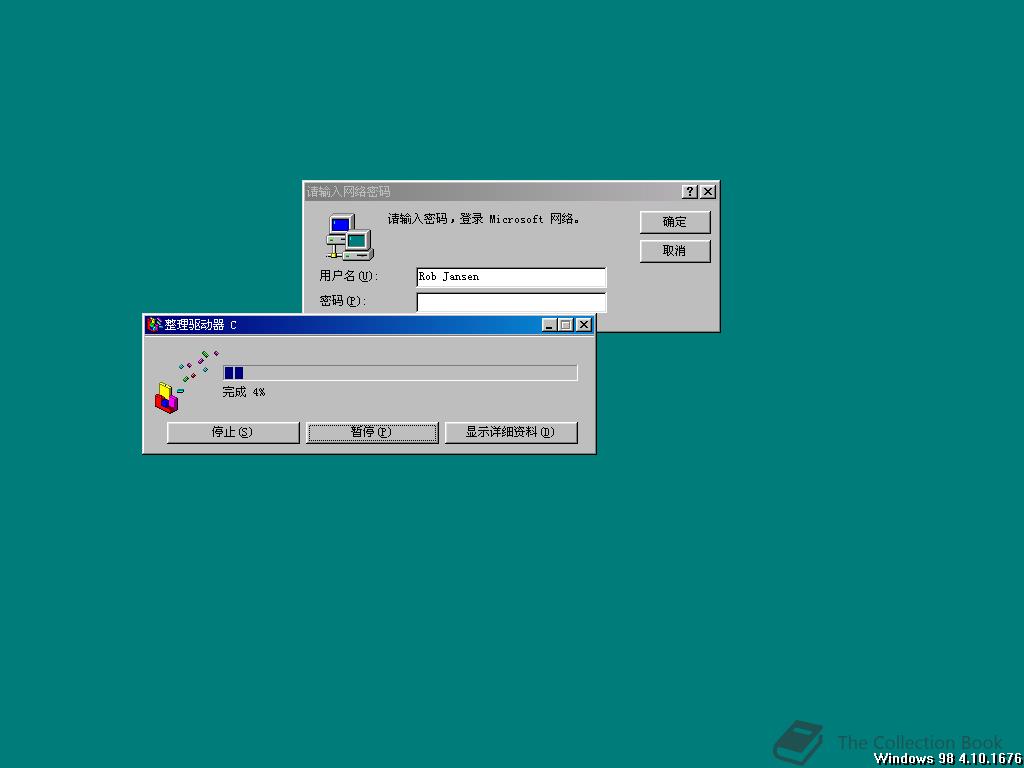1024x768 pixels.
Task: Close the 整理驱动器 C defragmenter window
Action: pyautogui.click(x=584, y=325)
